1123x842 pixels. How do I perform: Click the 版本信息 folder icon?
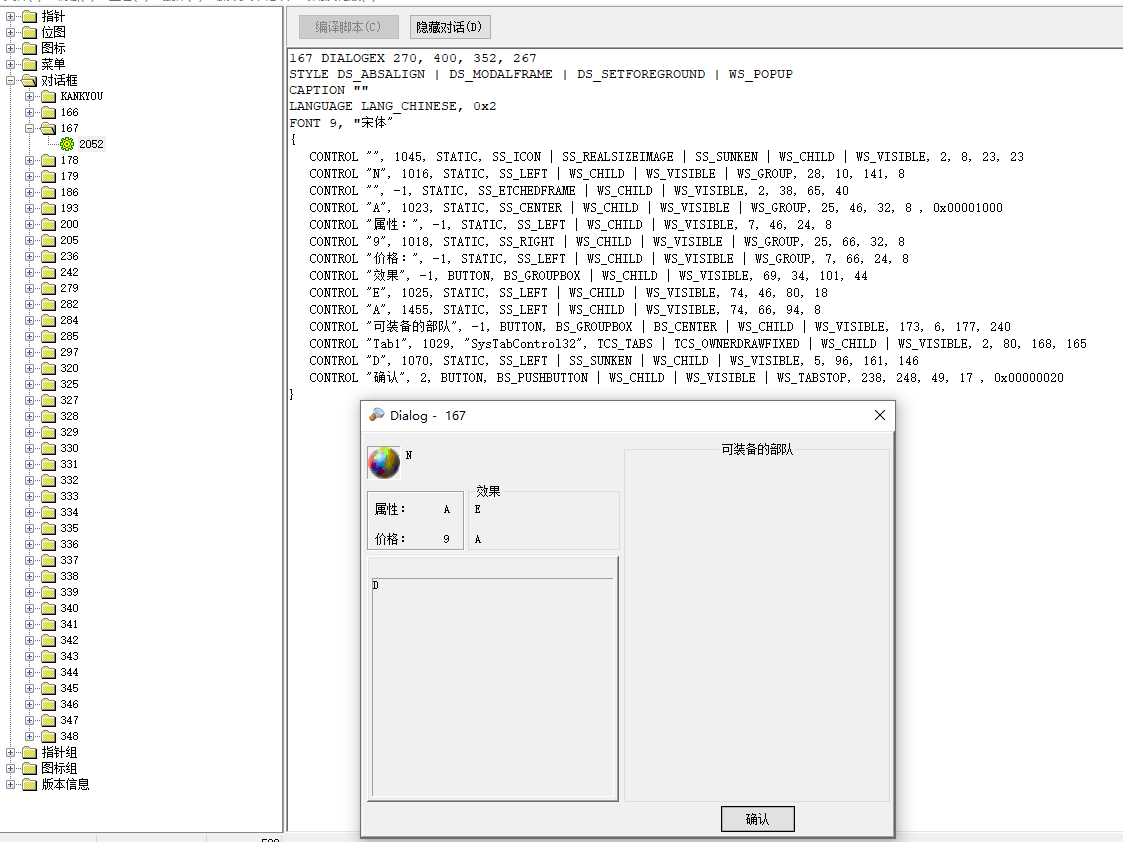pos(29,784)
